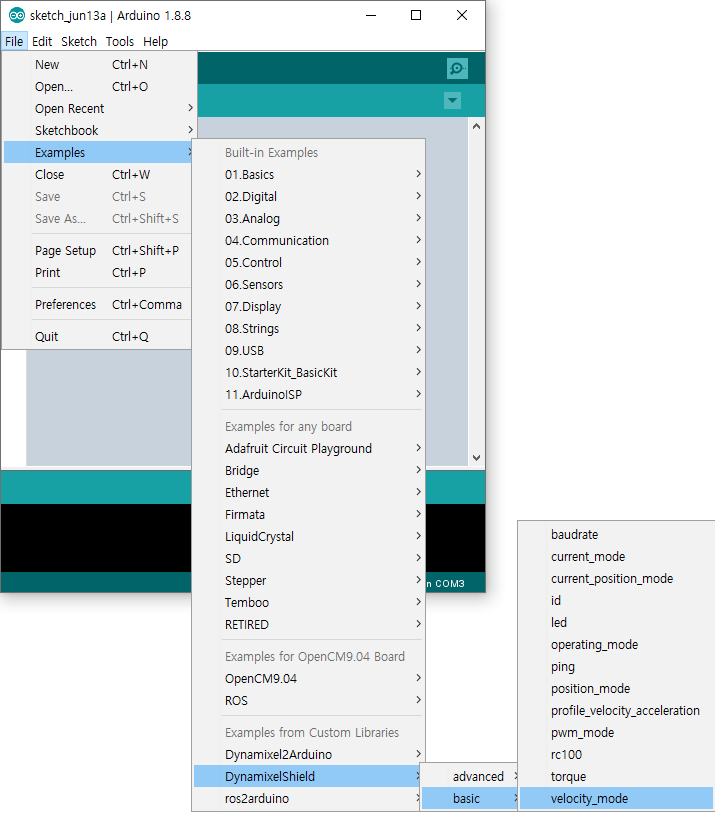The image size is (715, 813).
Task: Click the tab options dropdown arrow
Action: [453, 101]
